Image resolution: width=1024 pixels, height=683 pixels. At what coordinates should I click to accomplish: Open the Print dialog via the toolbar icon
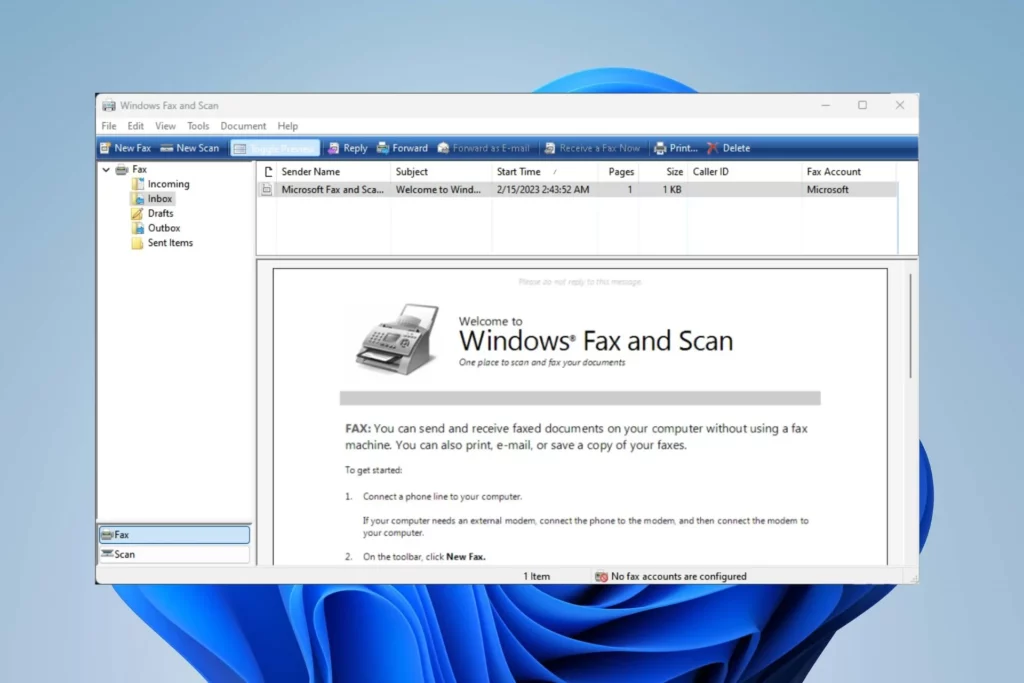675,147
